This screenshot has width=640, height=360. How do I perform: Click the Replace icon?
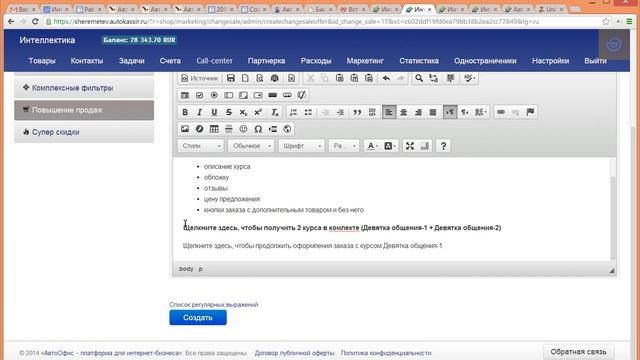[x=434, y=78]
